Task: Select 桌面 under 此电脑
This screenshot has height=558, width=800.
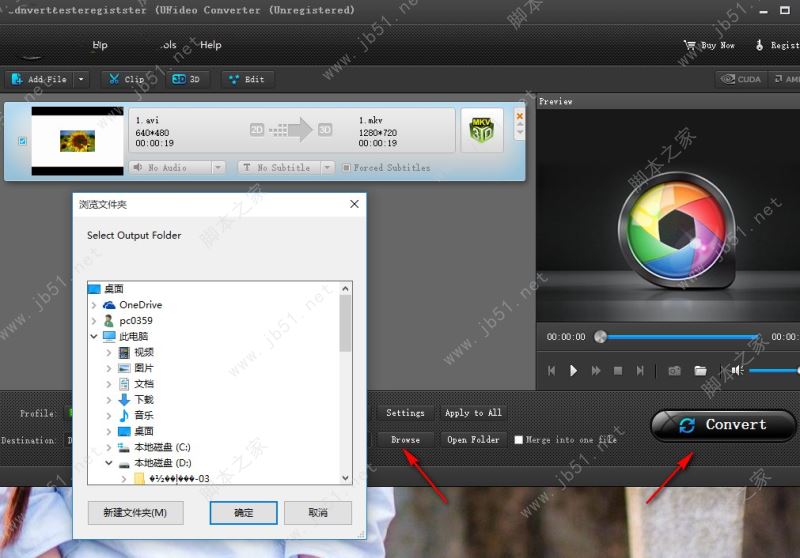Action: pyautogui.click(x=144, y=432)
